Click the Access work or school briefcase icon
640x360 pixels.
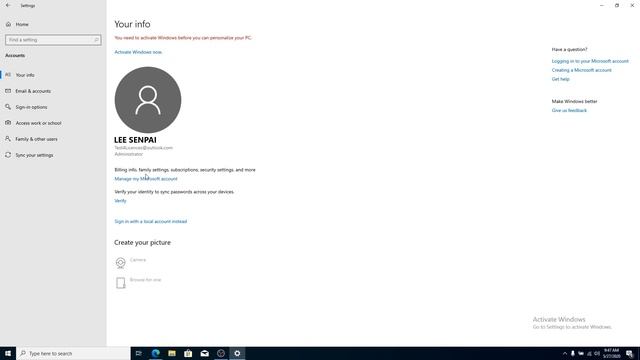click(x=8, y=122)
